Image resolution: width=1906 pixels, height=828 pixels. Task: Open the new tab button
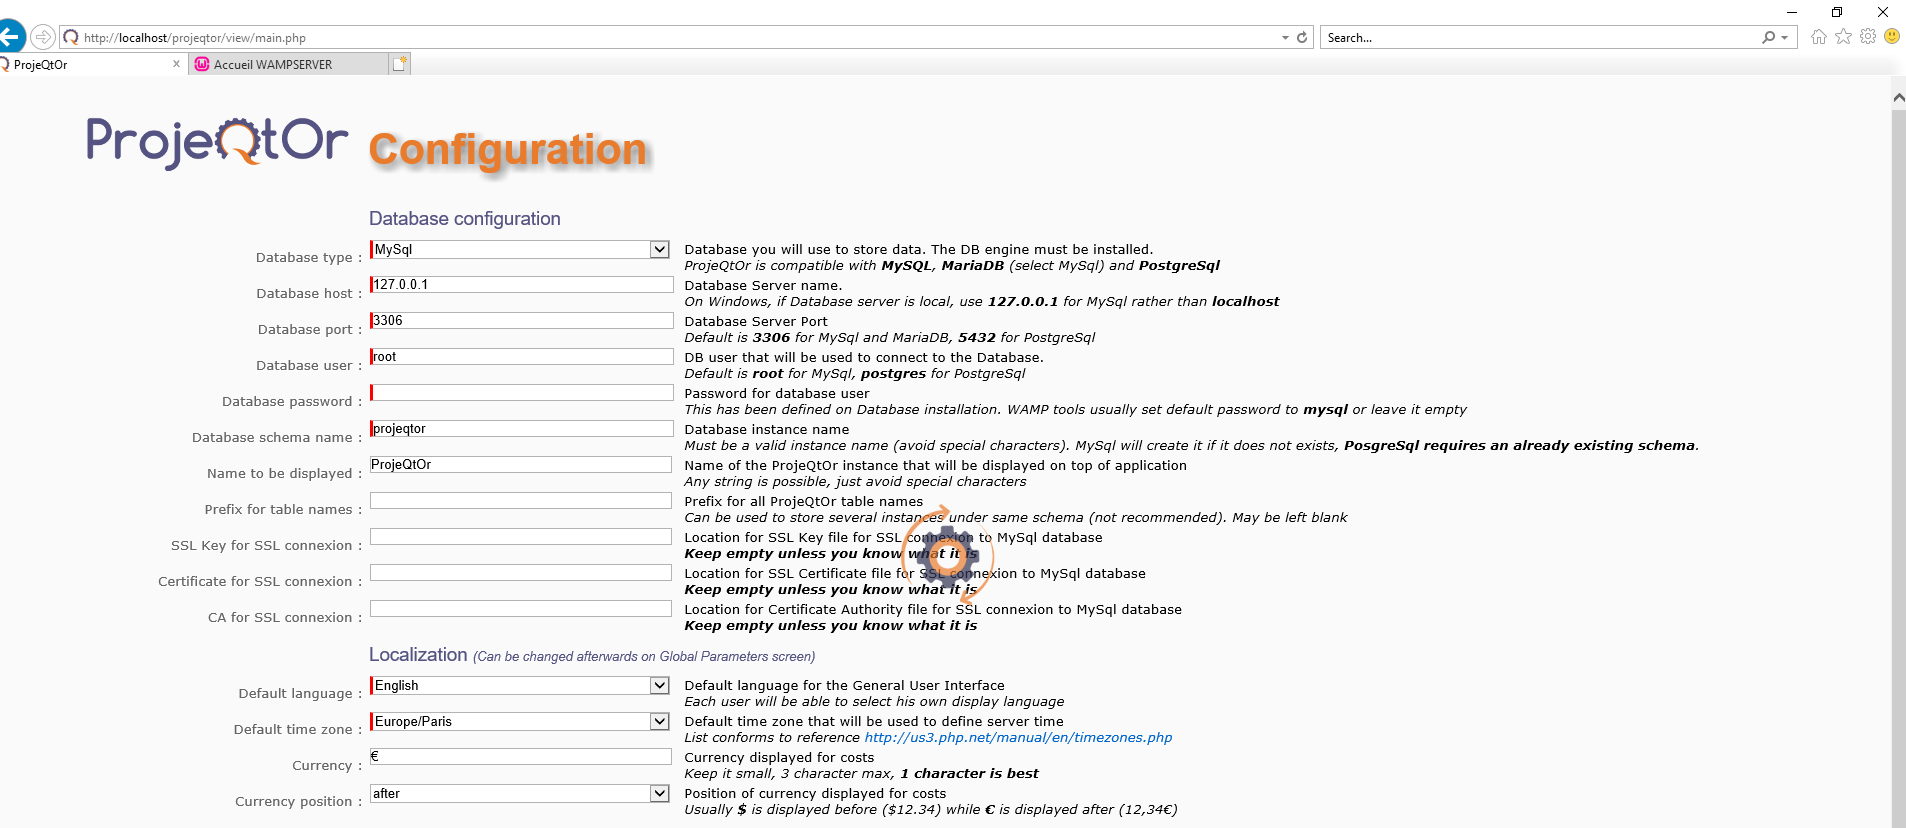(x=399, y=64)
